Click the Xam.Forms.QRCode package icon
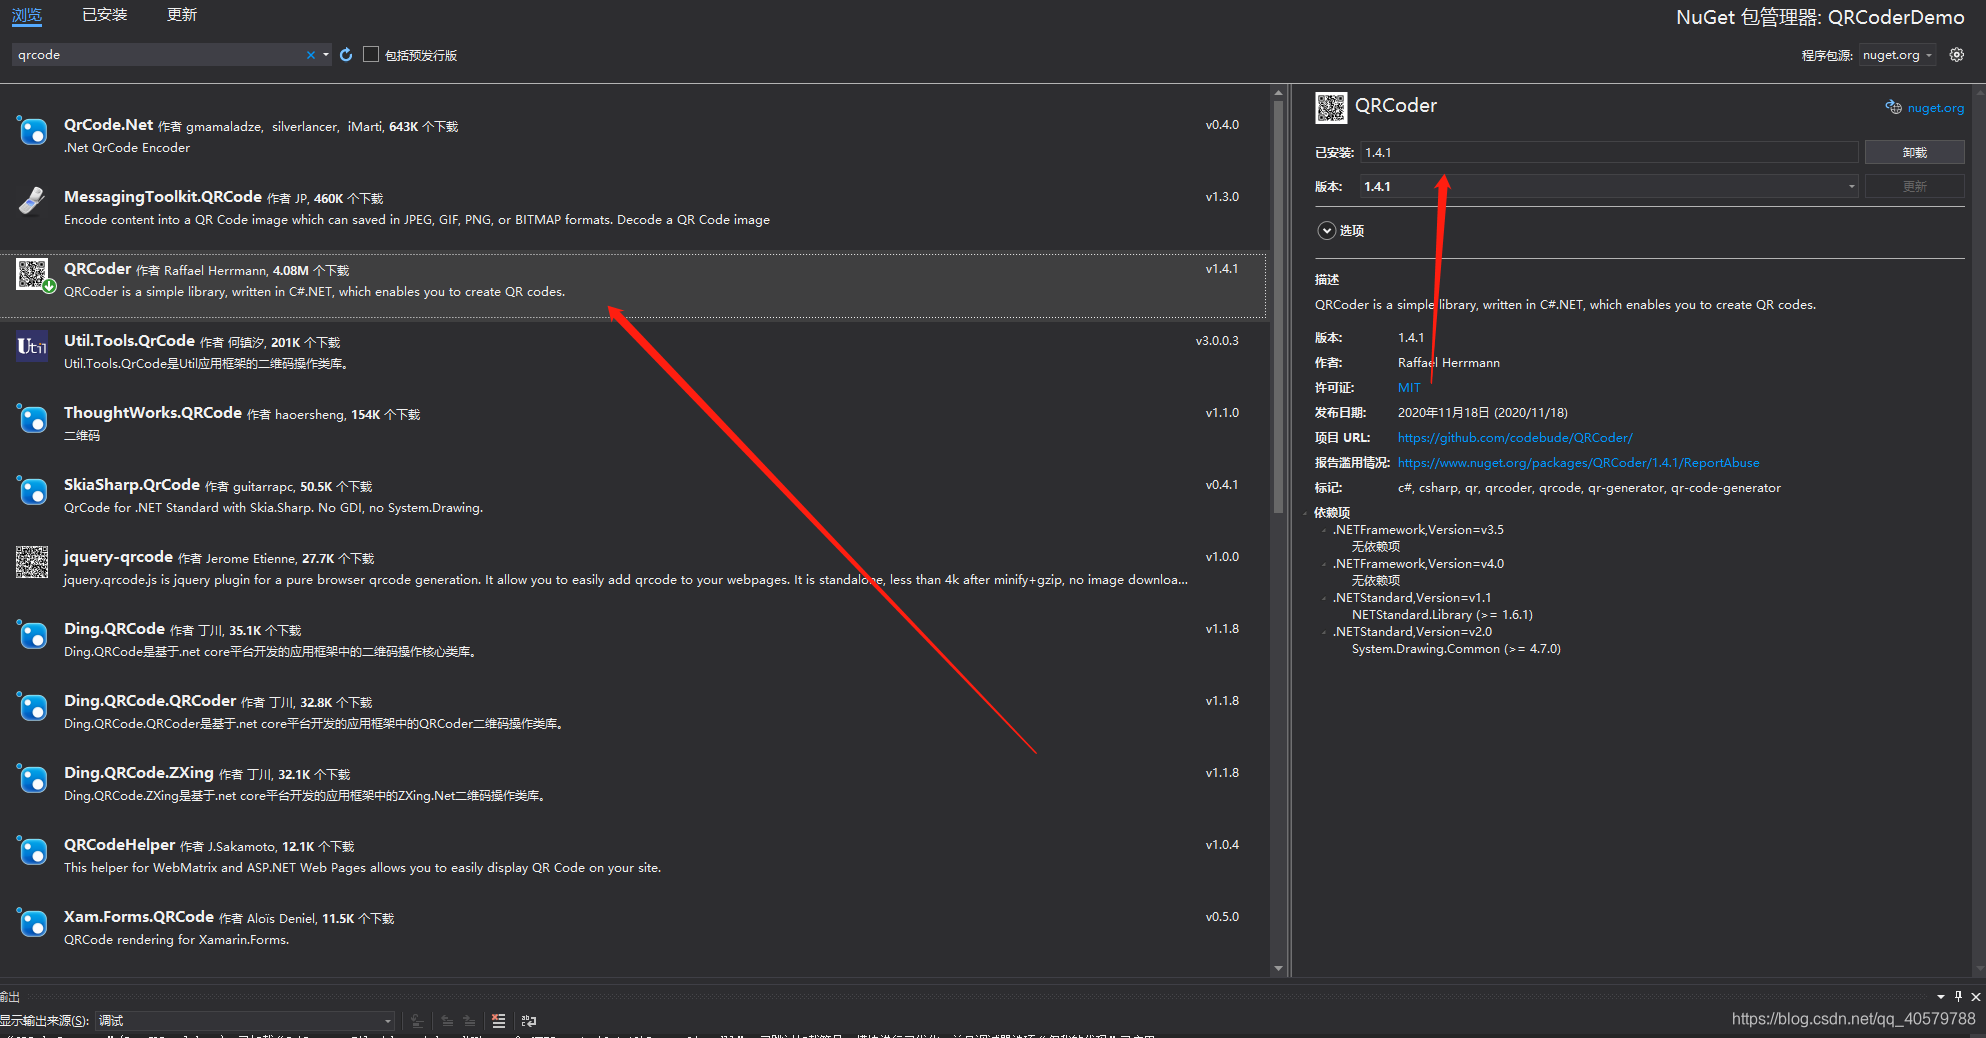Viewport: 1986px width, 1038px height. click(32, 922)
